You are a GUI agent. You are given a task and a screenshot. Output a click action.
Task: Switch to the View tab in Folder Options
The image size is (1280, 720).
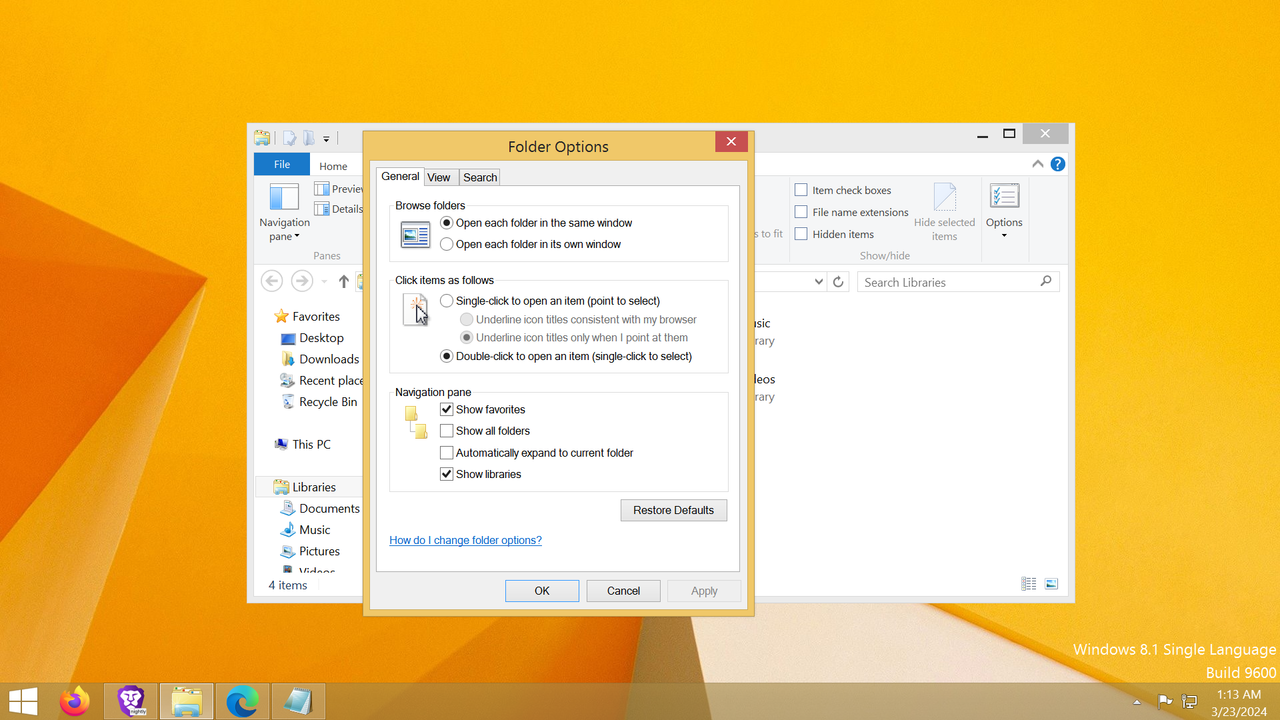pos(439,177)
